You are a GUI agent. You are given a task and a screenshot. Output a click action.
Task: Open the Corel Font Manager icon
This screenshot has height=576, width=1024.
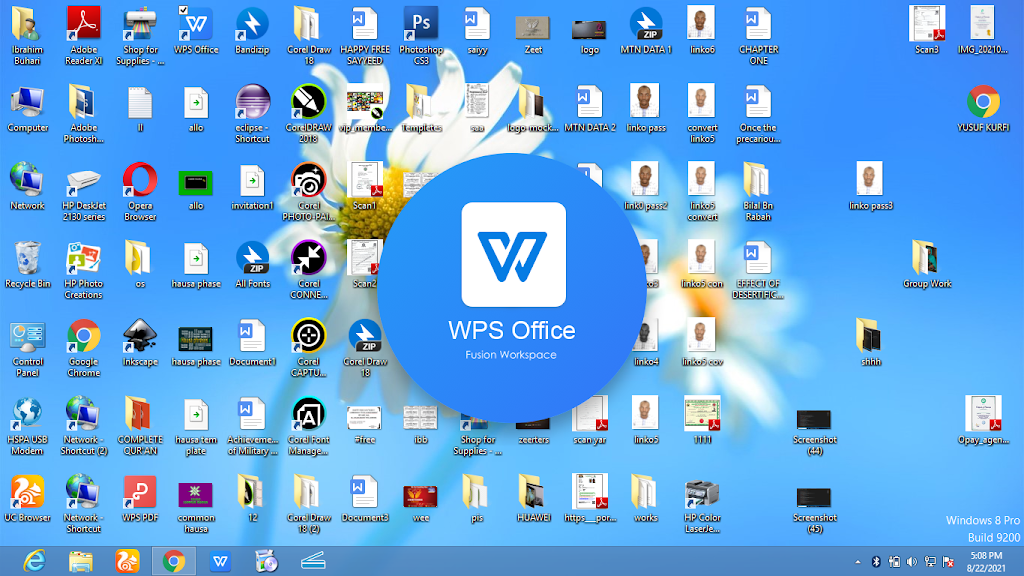click(x=308, y=415)
